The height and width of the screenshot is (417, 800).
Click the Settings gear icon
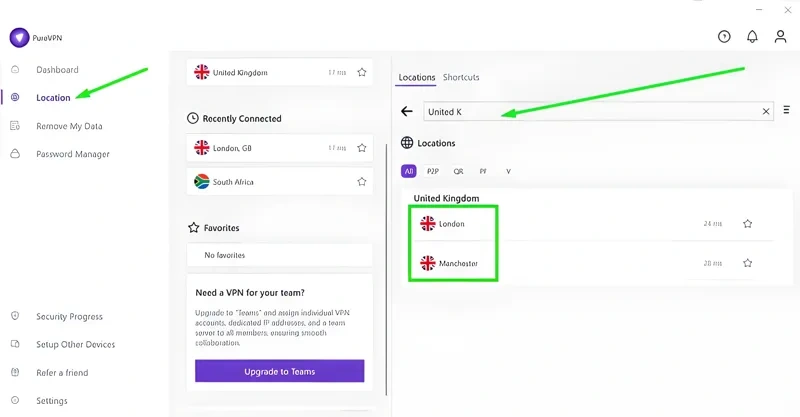[15, 400]
